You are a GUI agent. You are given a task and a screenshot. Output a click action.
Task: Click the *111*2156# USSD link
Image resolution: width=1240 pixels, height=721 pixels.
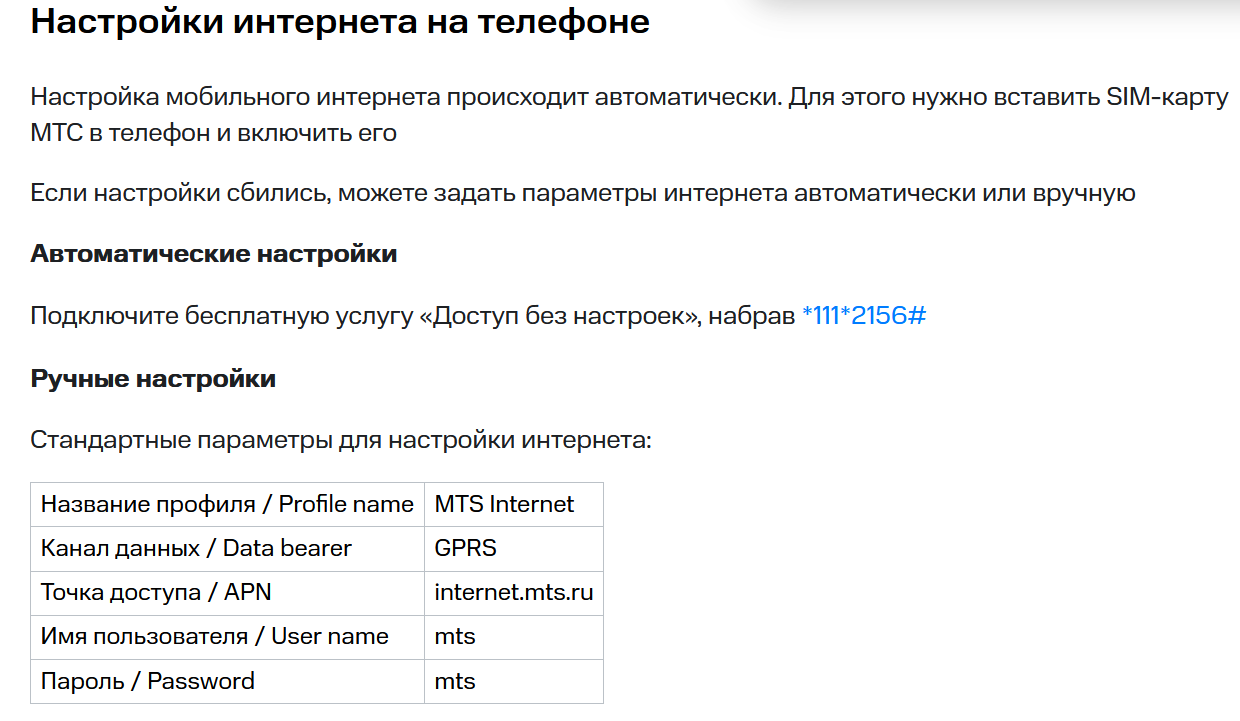pyautogui.click(x=864, y=316)
